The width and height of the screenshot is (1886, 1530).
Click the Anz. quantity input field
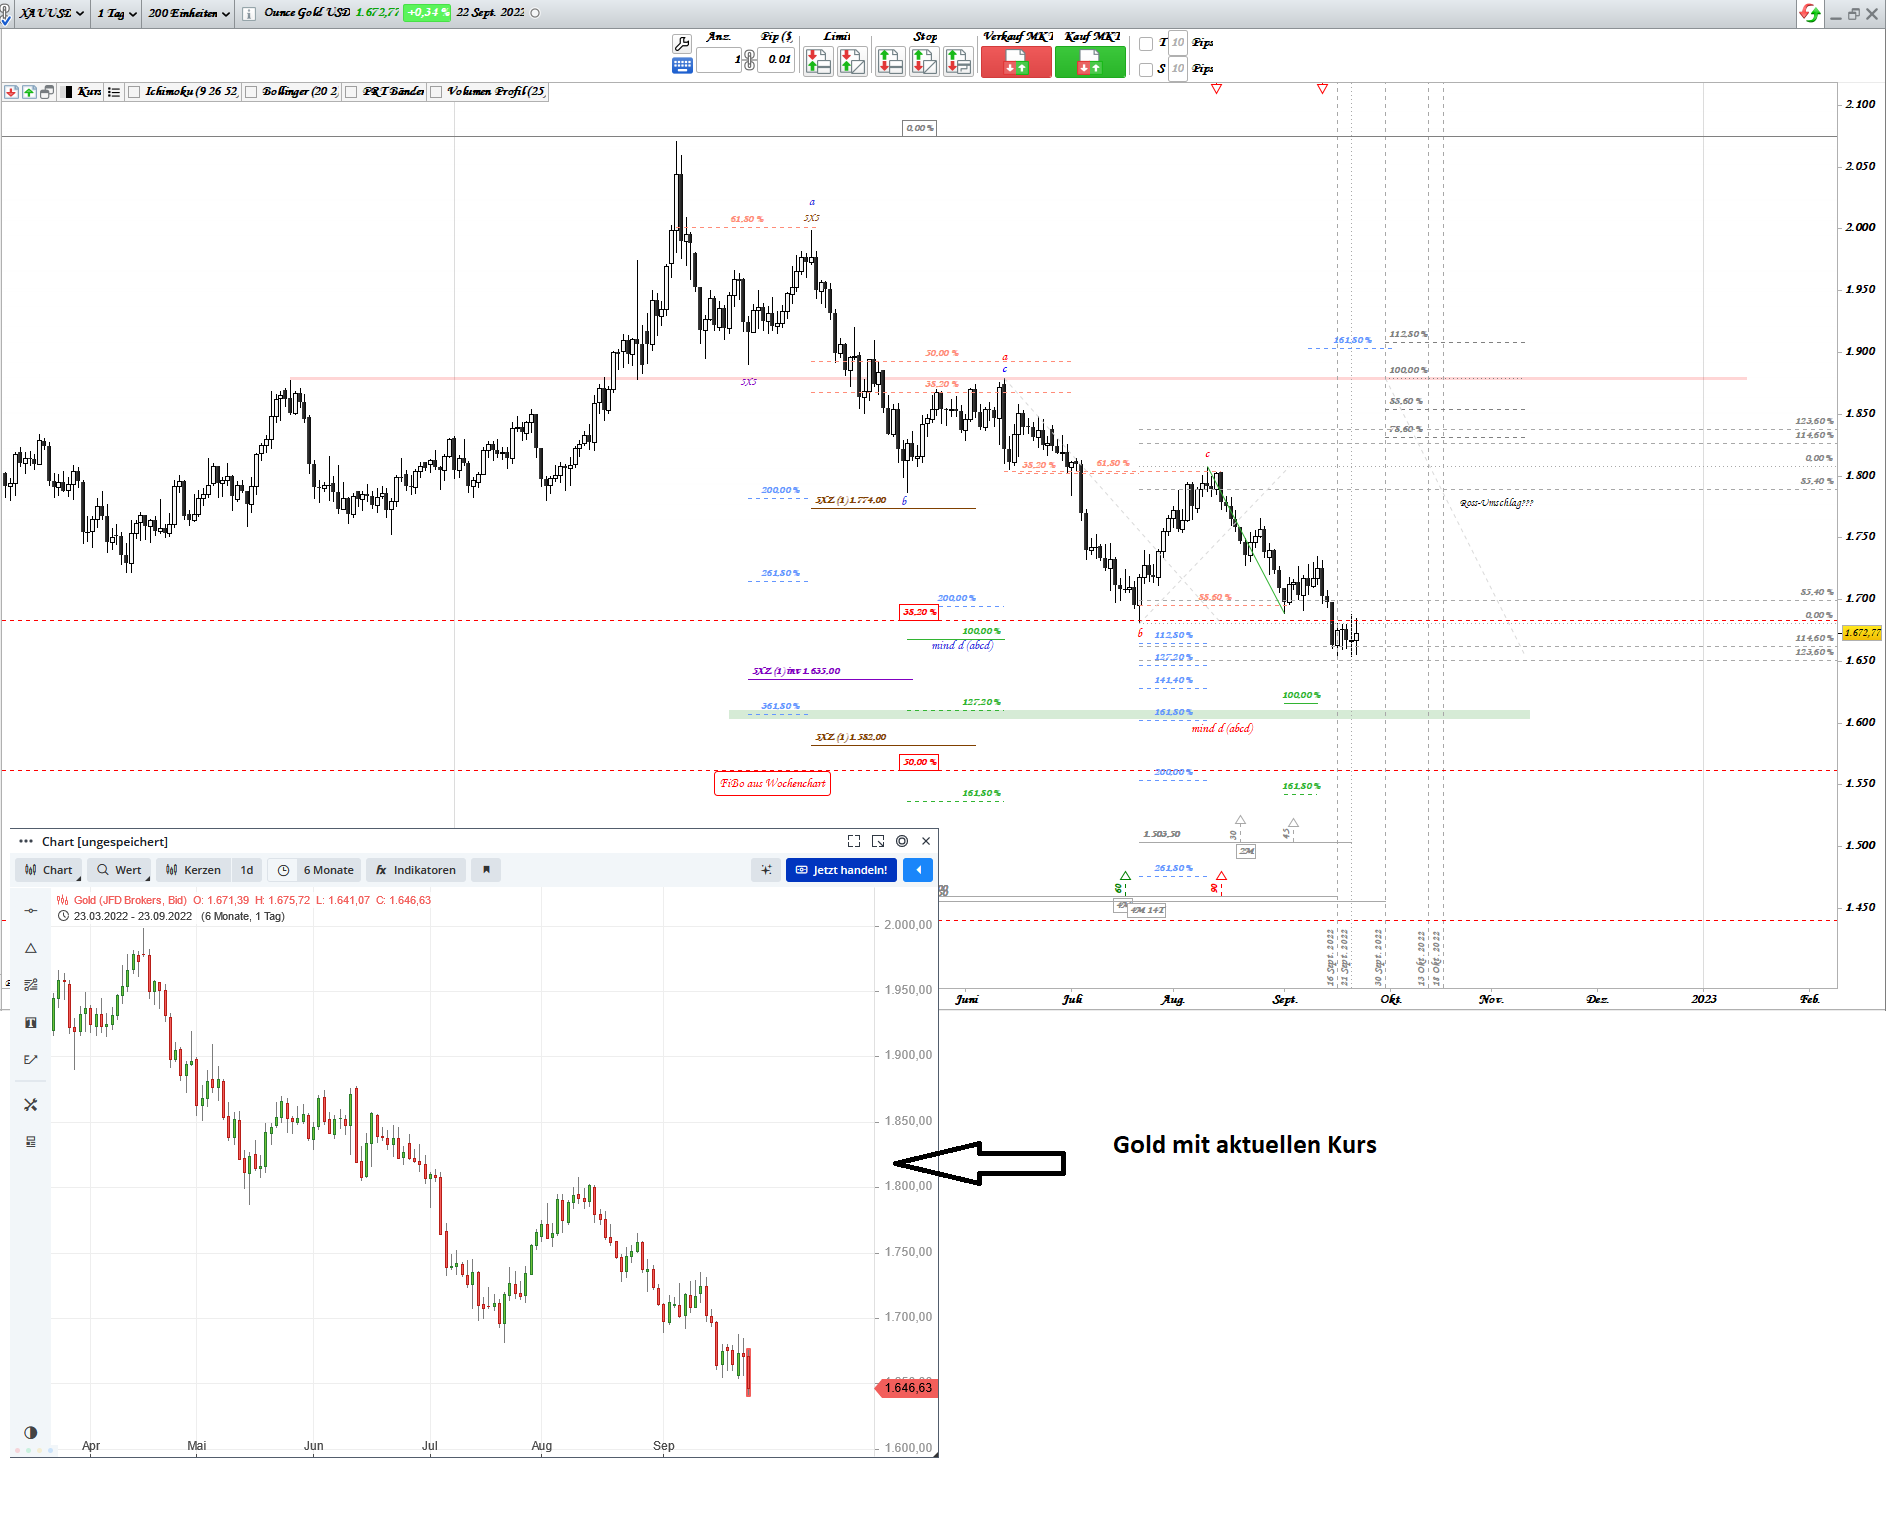click(x=719, y=60)
